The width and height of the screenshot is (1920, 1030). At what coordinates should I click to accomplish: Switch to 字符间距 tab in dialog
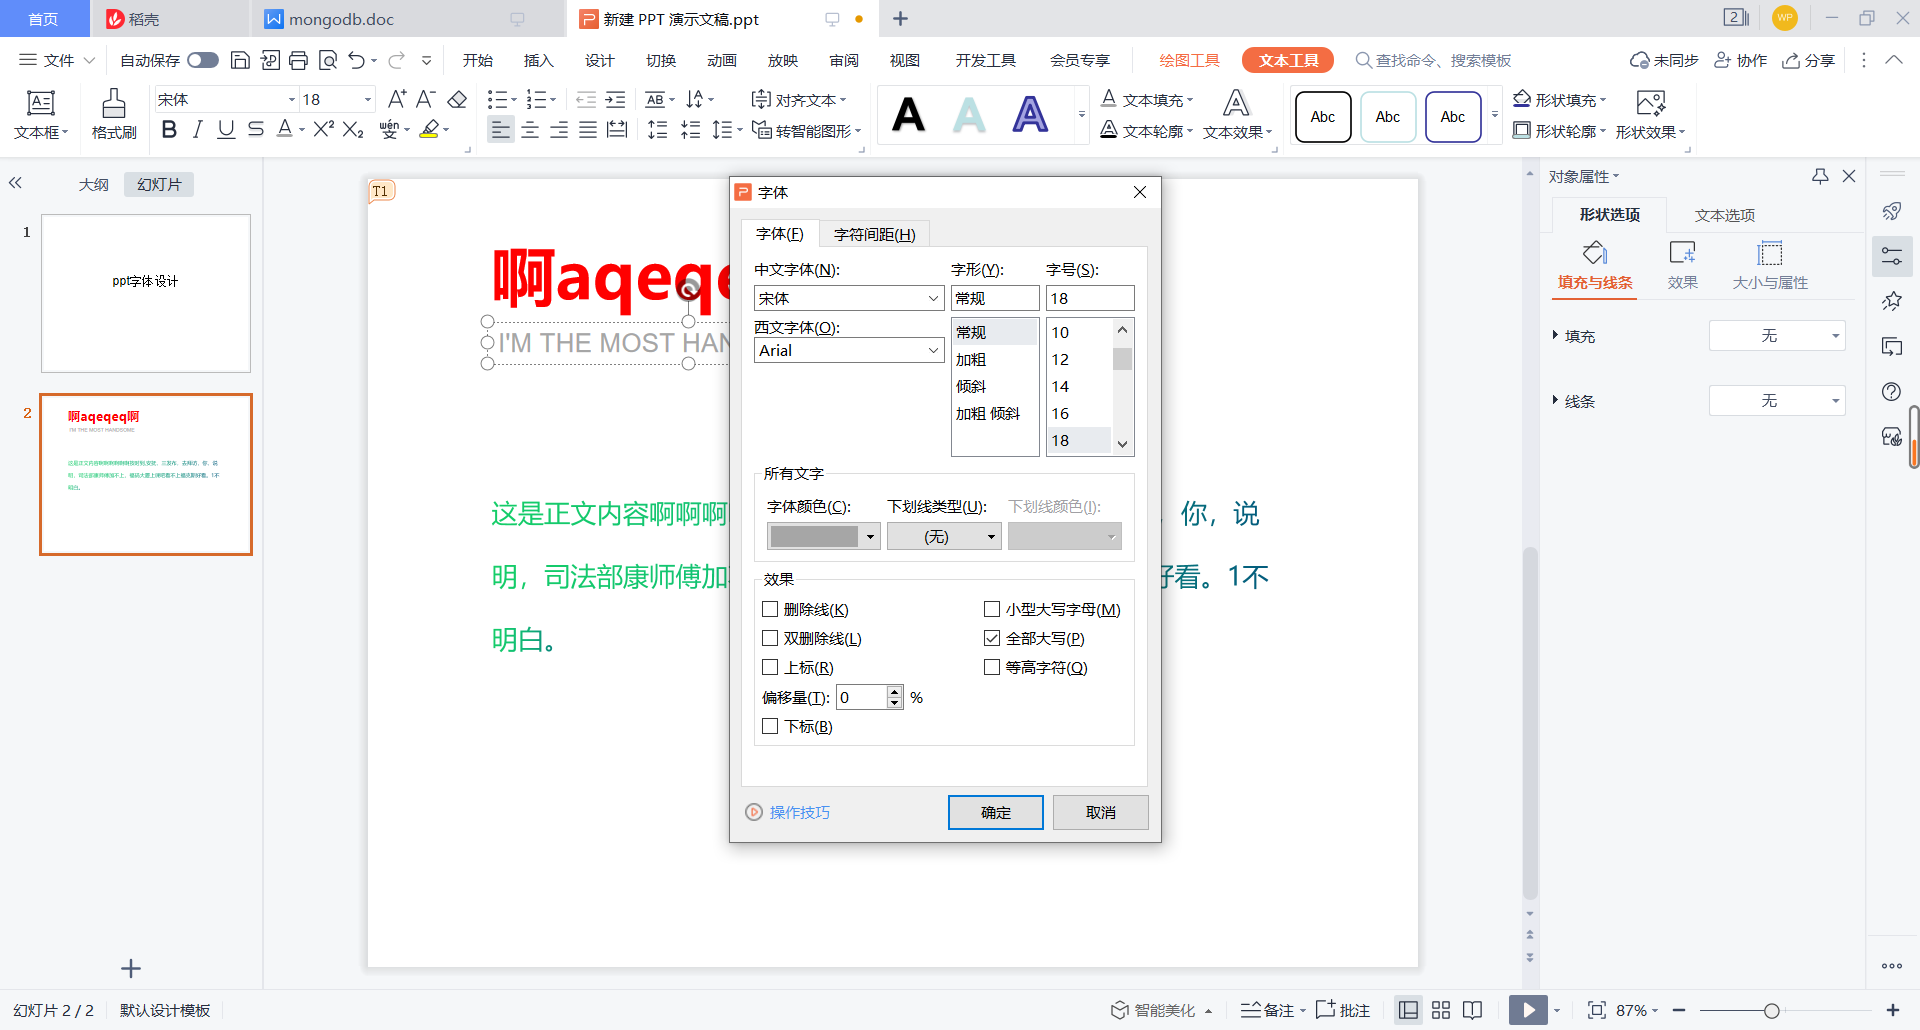point(874,234)
